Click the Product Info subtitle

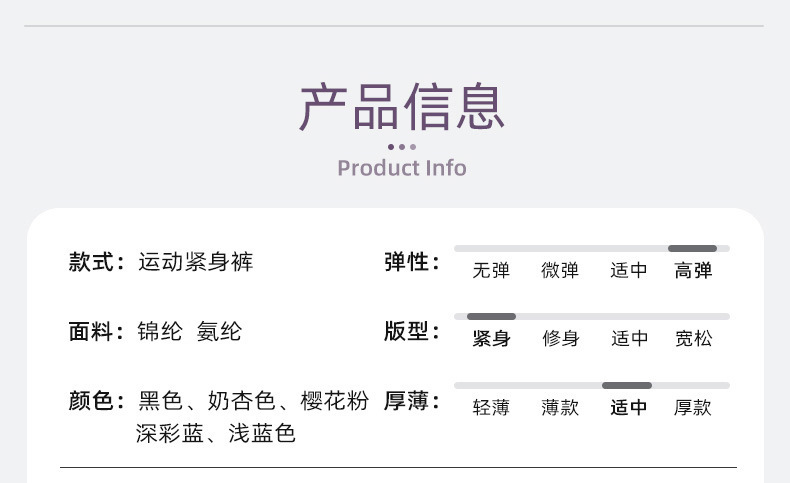point(402,168)
